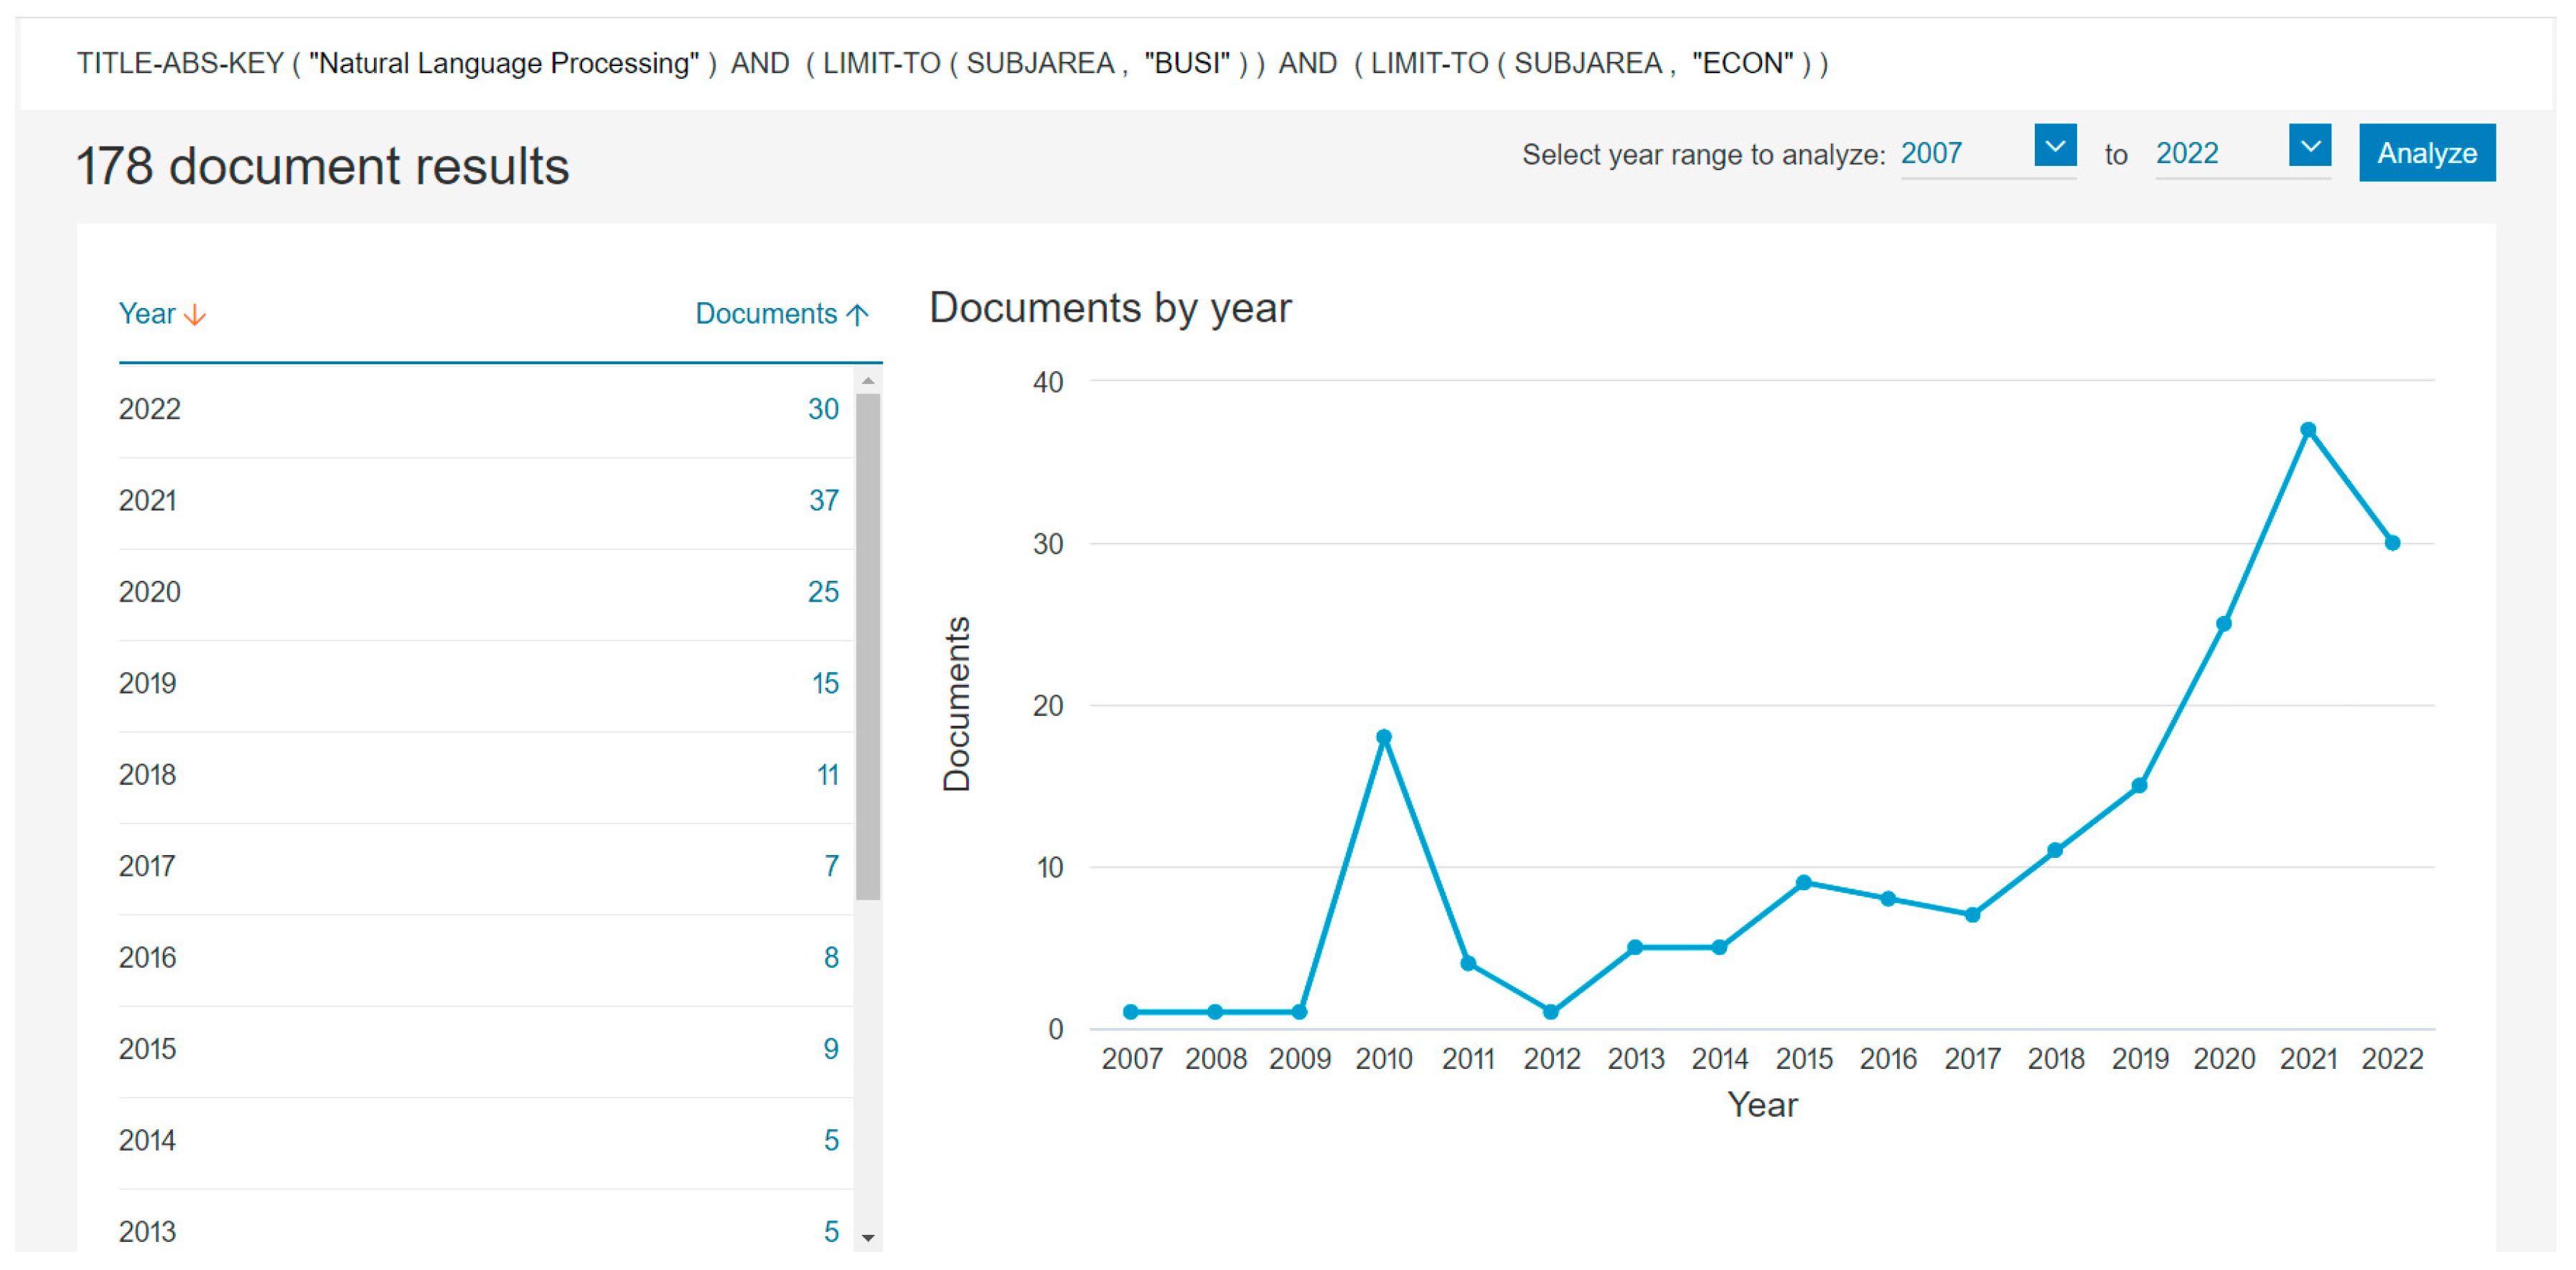Open the 11 documents link for 2018
This screenshot has height=1270, width=2576.
[x=827, y=775]
